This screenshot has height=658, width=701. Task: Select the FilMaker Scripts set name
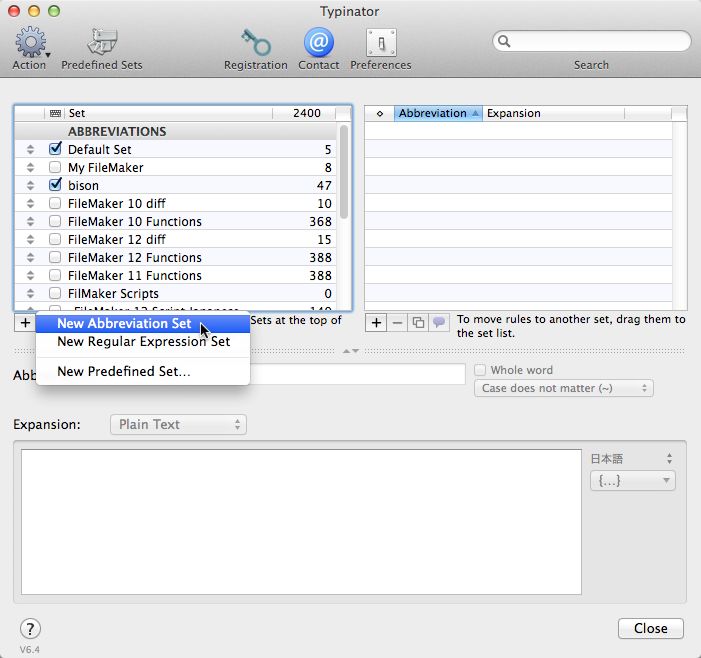click(113, 294)
